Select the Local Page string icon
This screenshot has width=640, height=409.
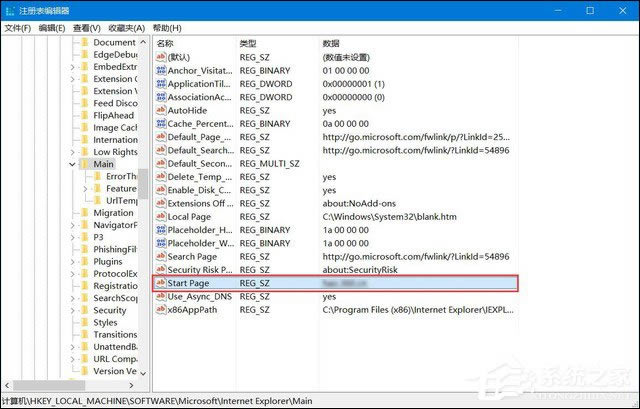click(x=161, y=216)
